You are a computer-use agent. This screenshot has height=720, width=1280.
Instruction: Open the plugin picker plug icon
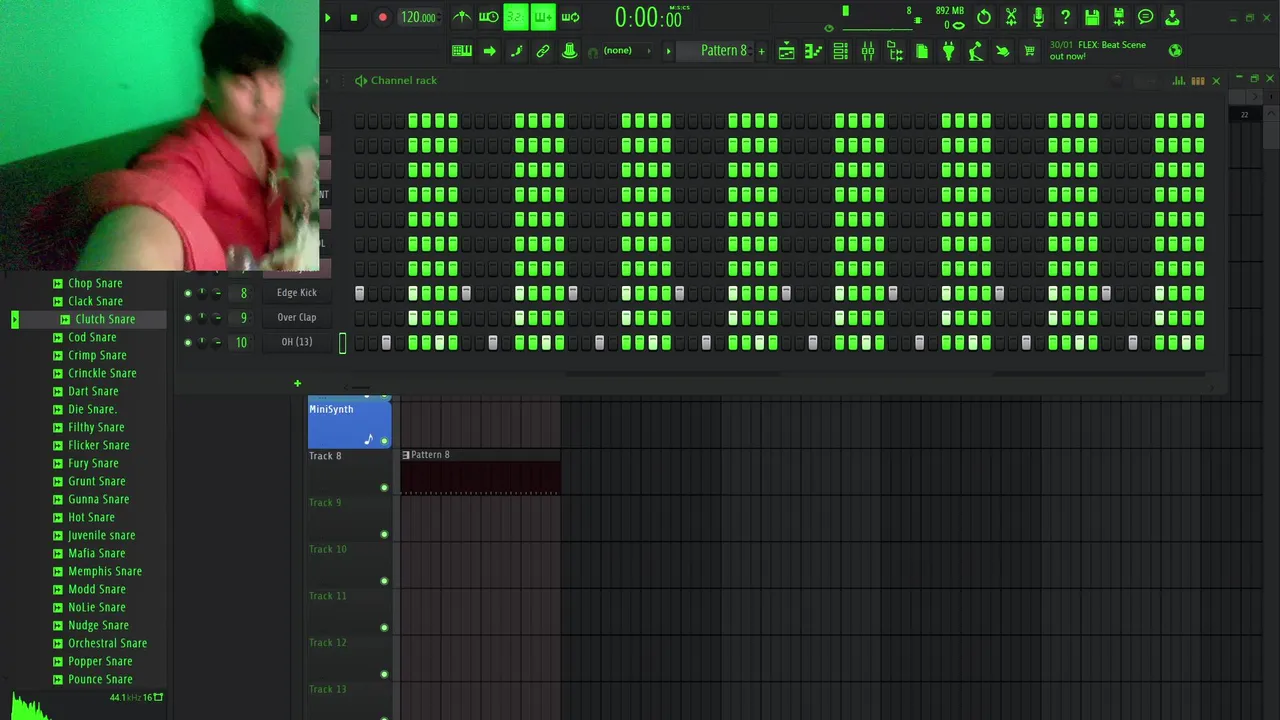(x=949, y=51)
